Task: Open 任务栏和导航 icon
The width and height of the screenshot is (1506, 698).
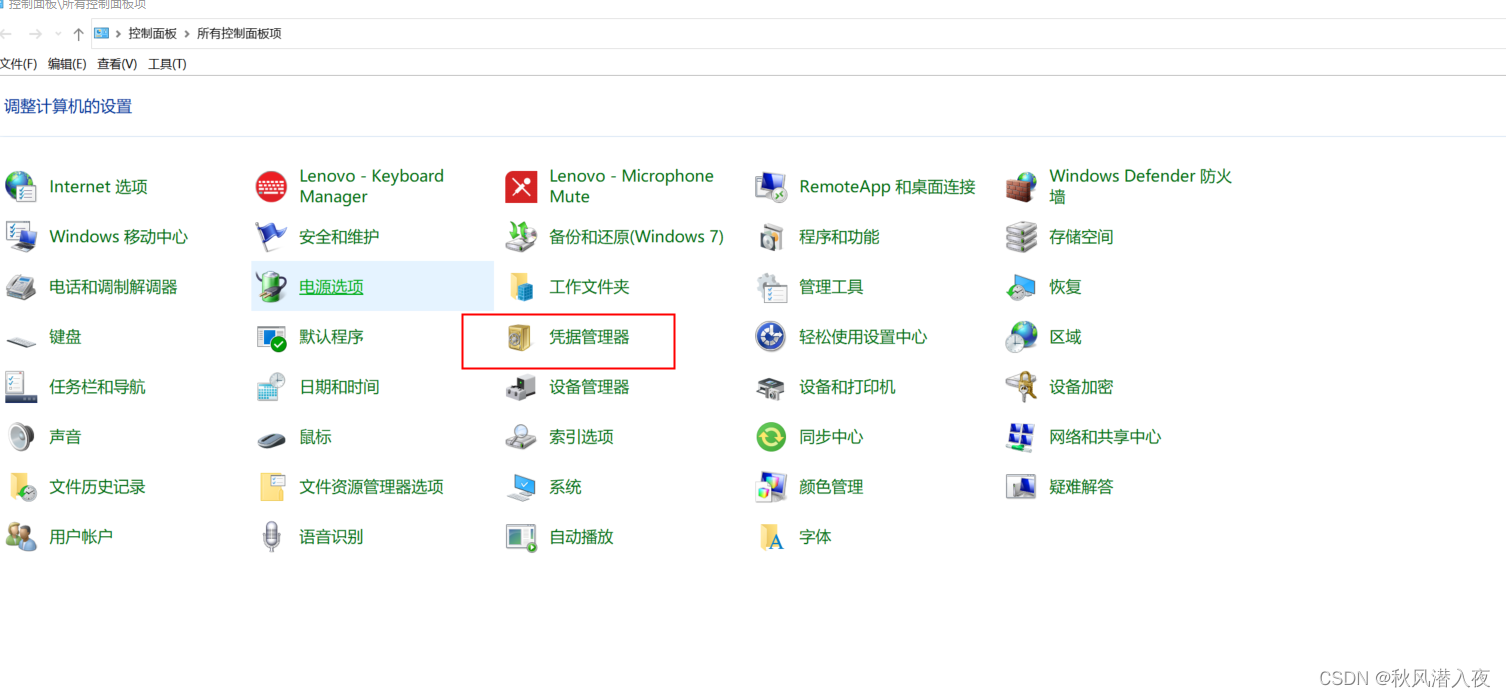Action: (x=20, y=386)
